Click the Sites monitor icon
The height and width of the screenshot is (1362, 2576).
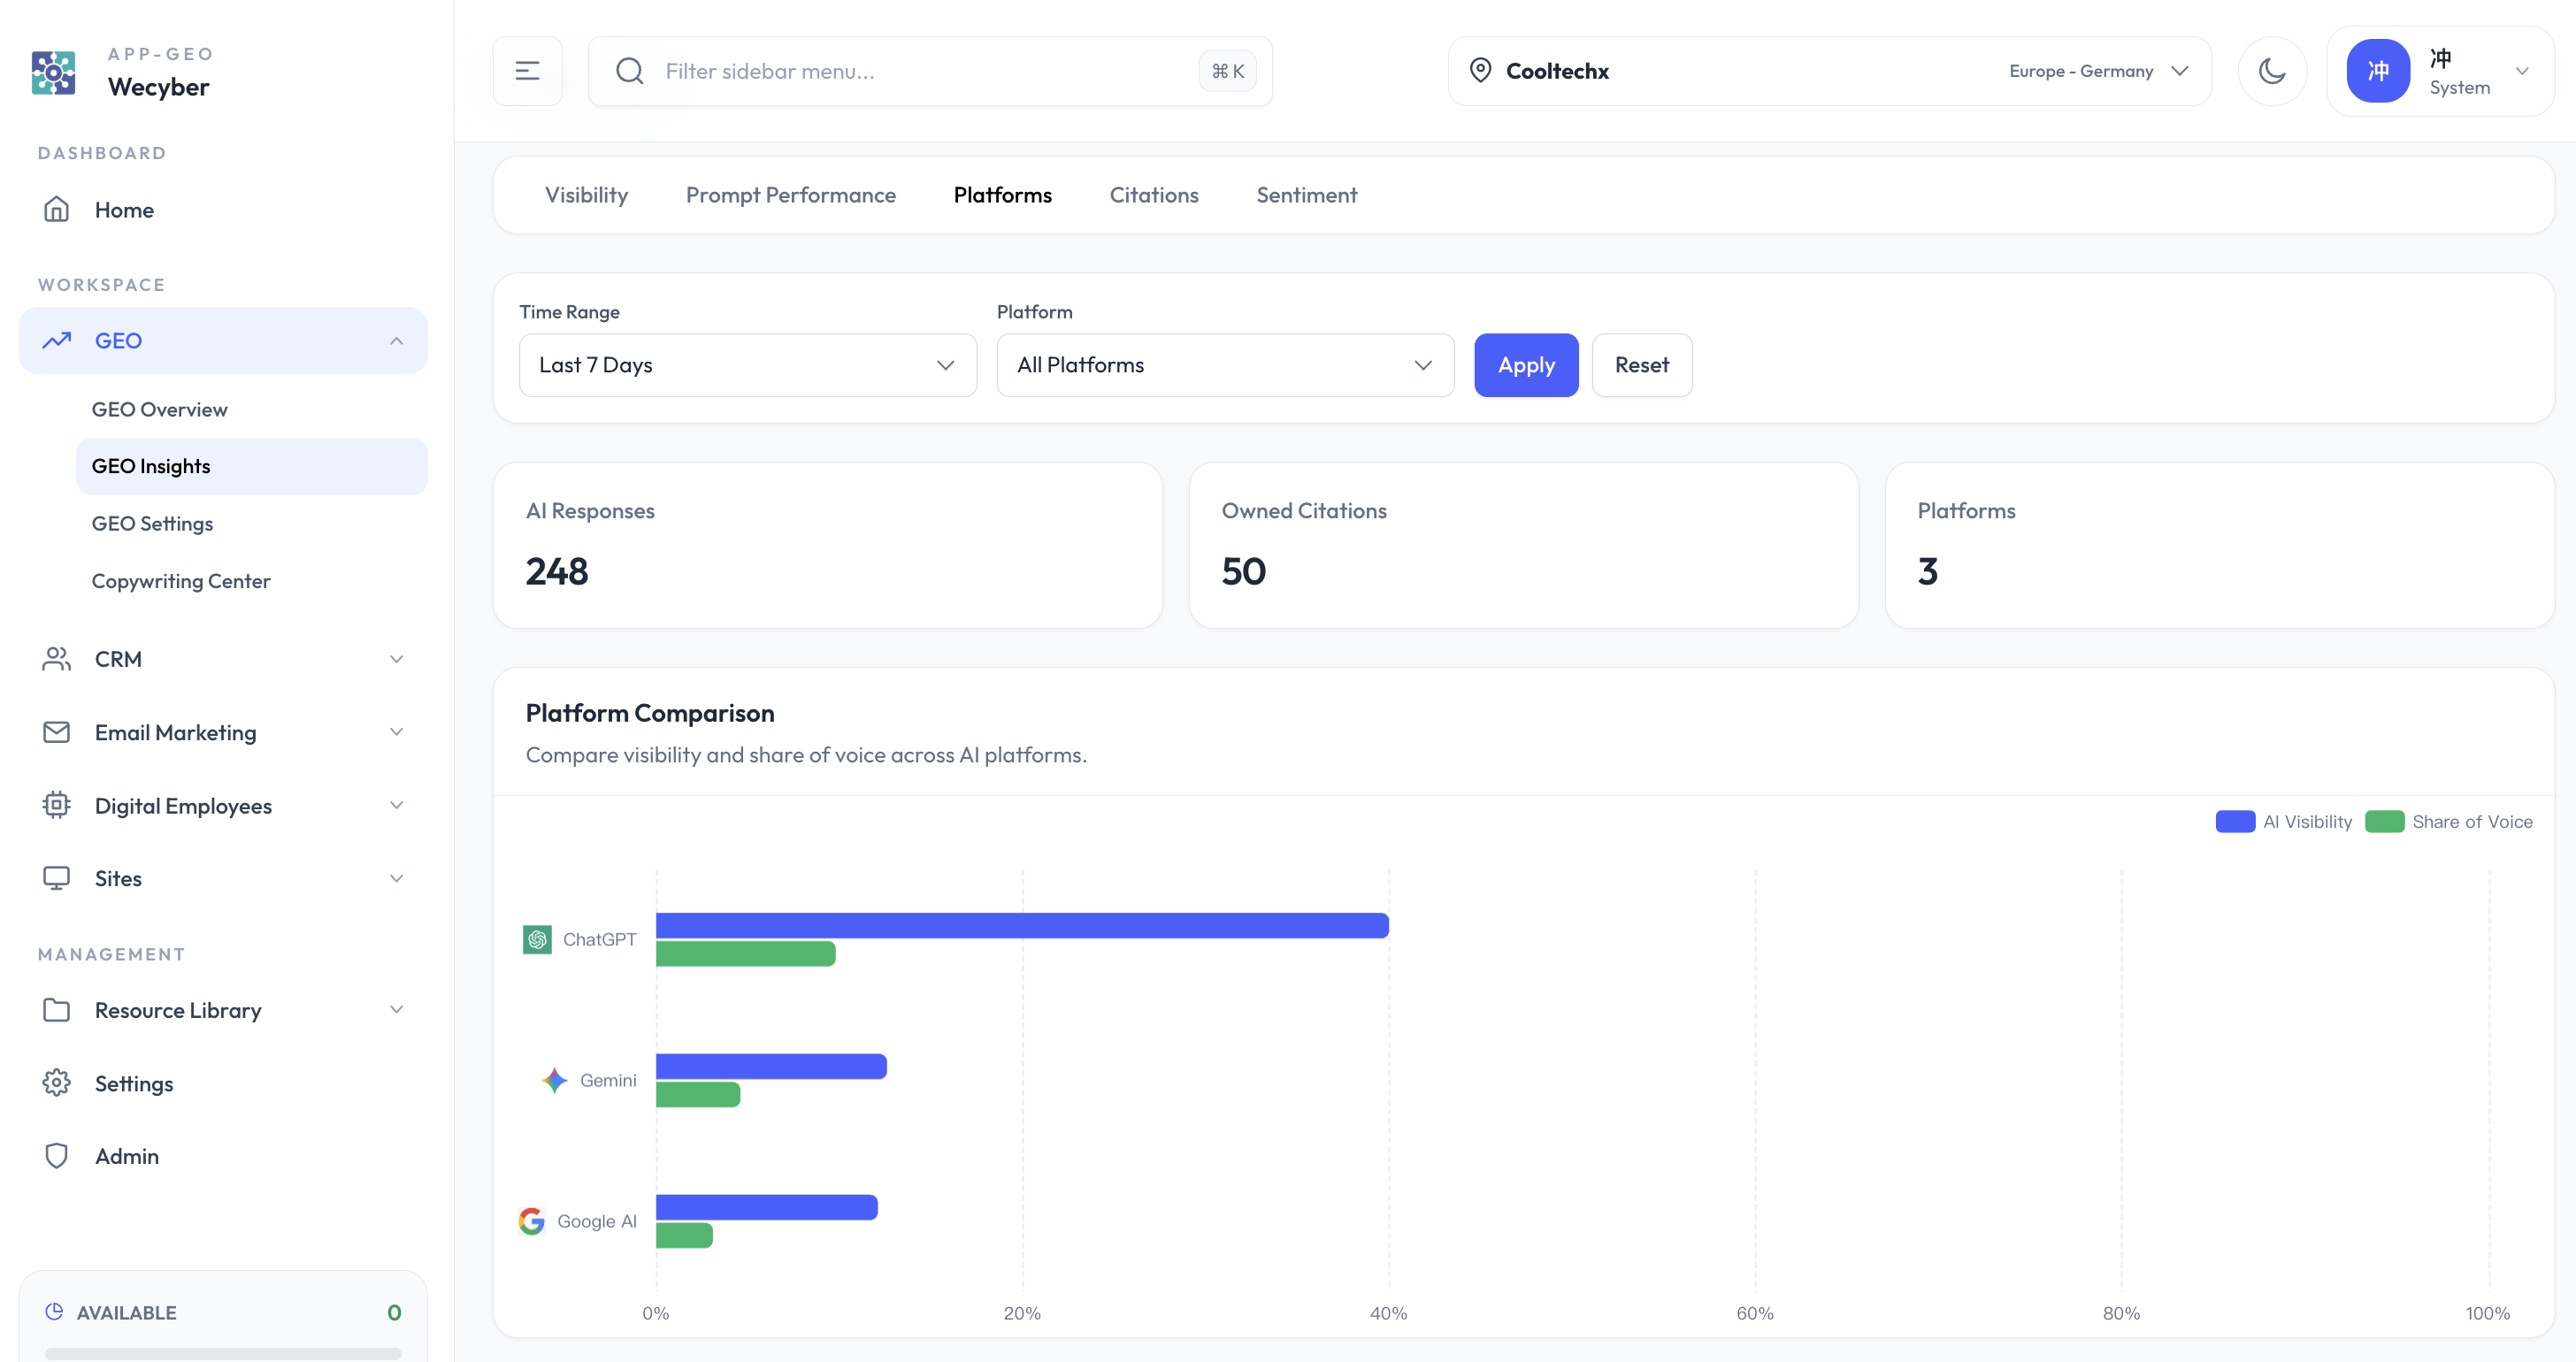click(x=57, y=878)
